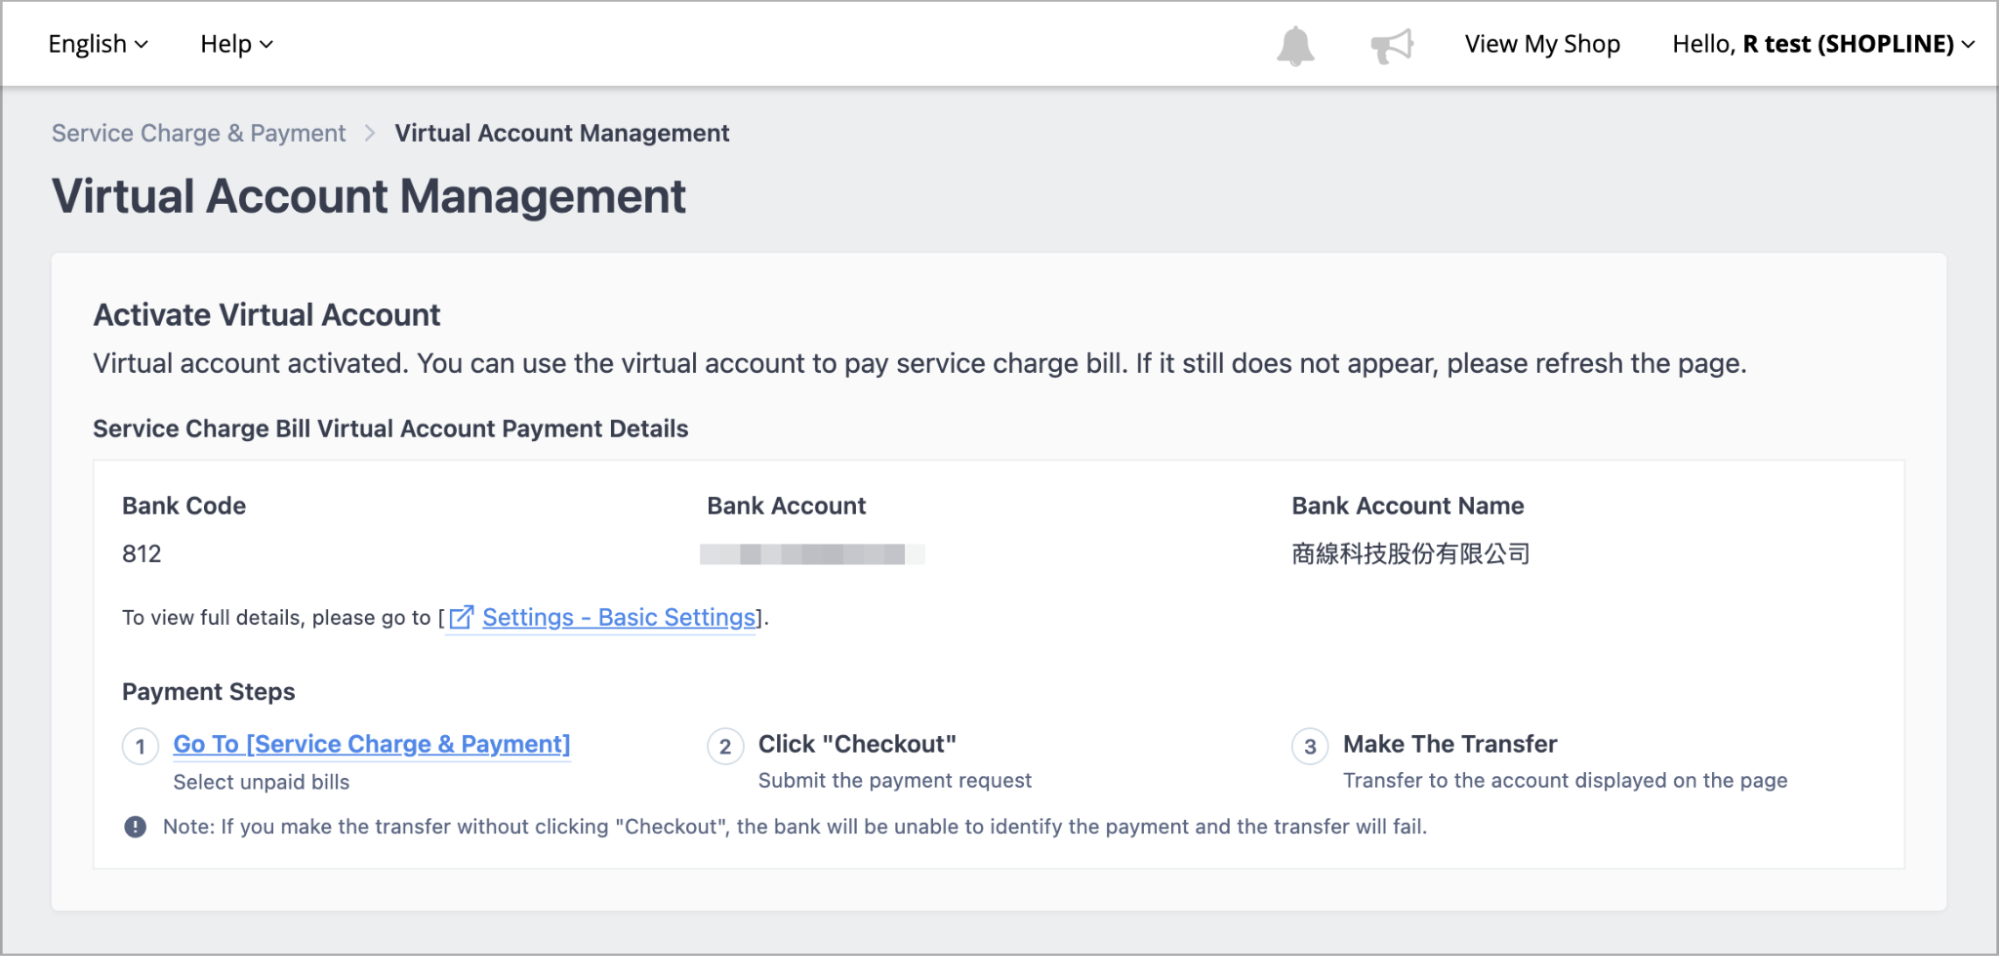Expand the English language dropdown
This screenshot has height=956, width=1999.
pyautogui.click(x=98, y=44)
